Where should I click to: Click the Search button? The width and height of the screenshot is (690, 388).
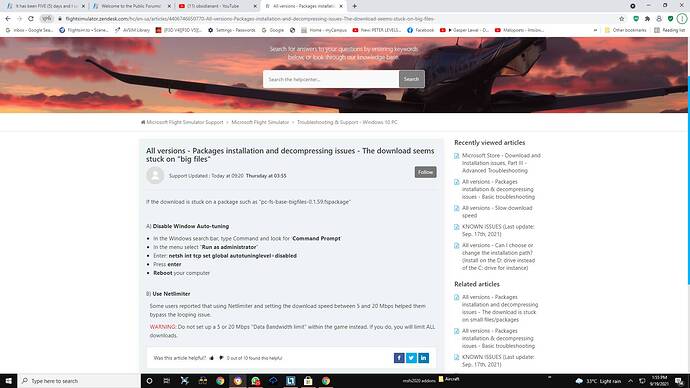click(411, 79)
